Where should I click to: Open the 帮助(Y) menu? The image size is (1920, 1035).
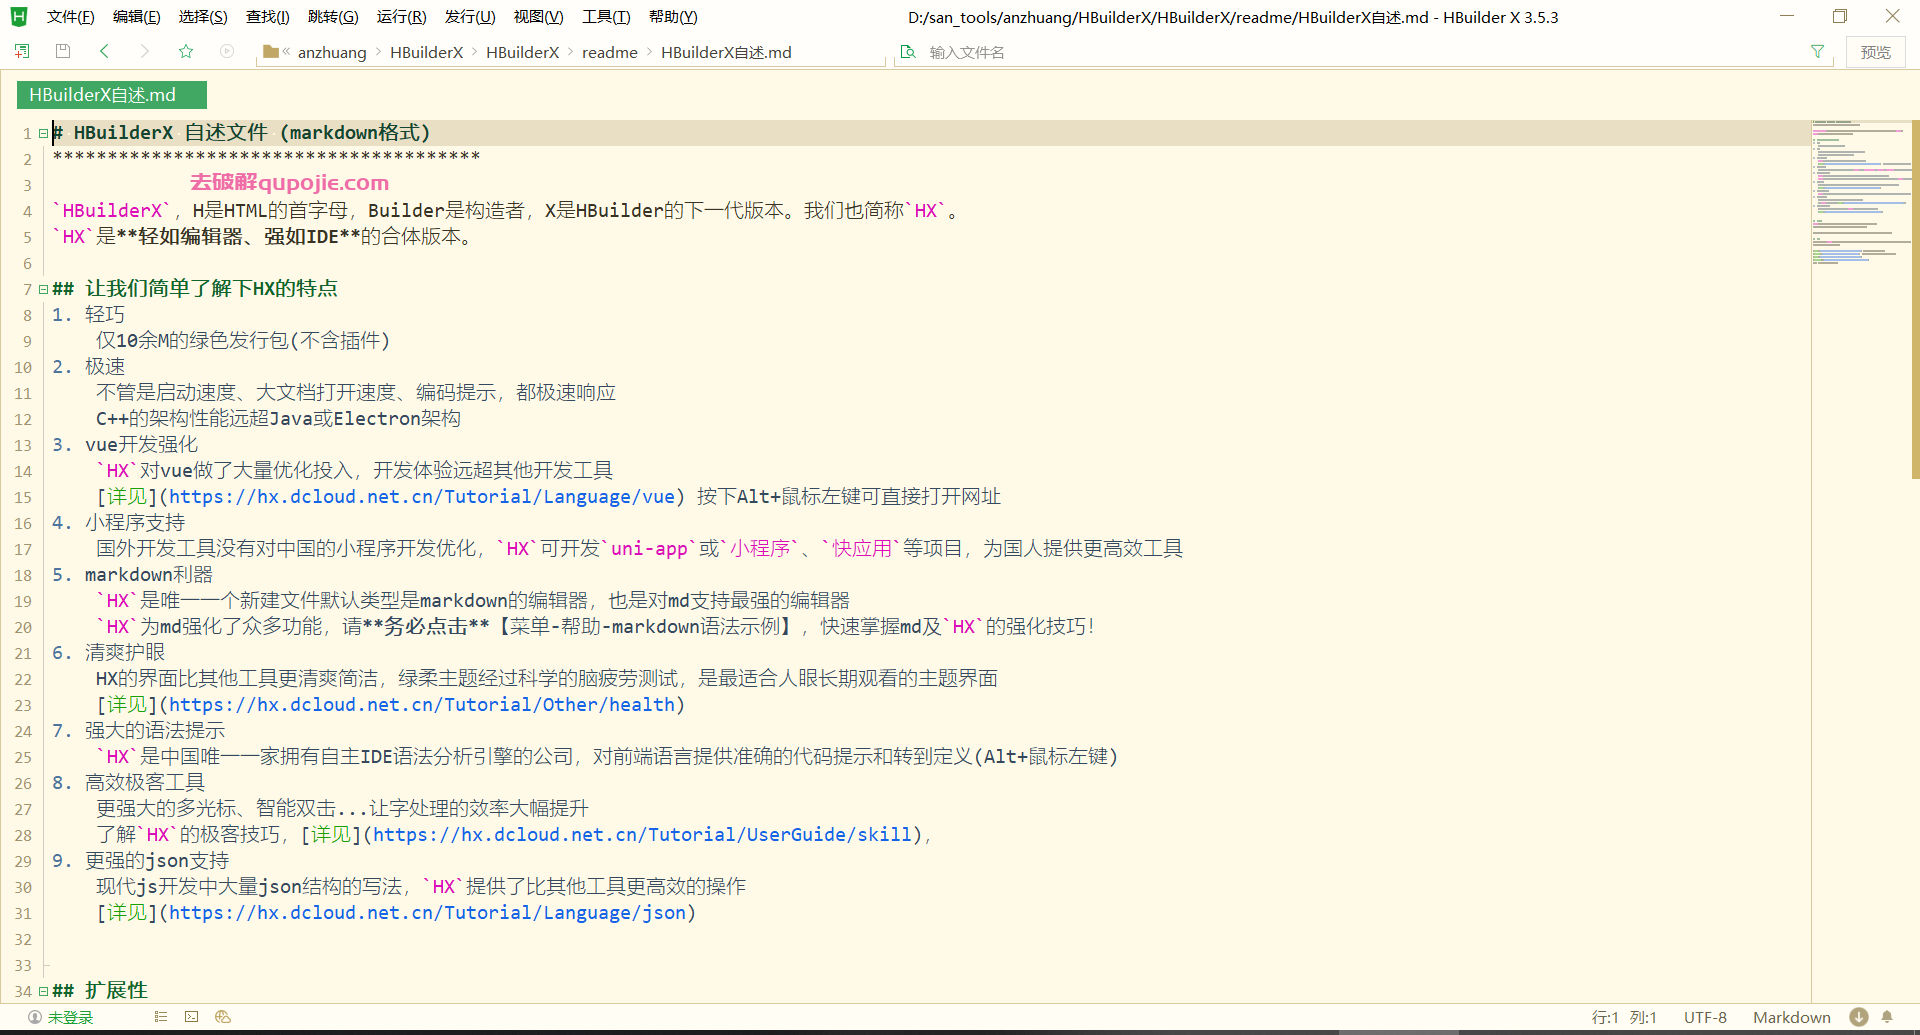tap(673, 17)
